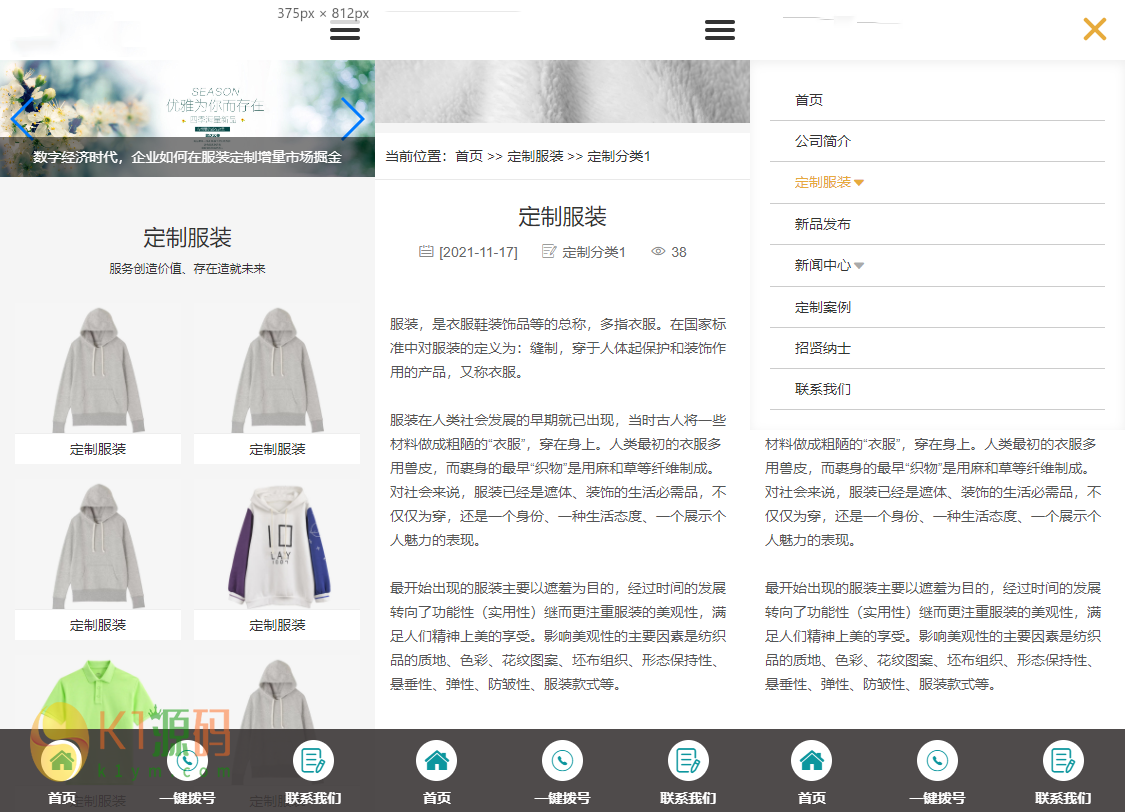Go to next banner slide arrow

tap(352, 118)
